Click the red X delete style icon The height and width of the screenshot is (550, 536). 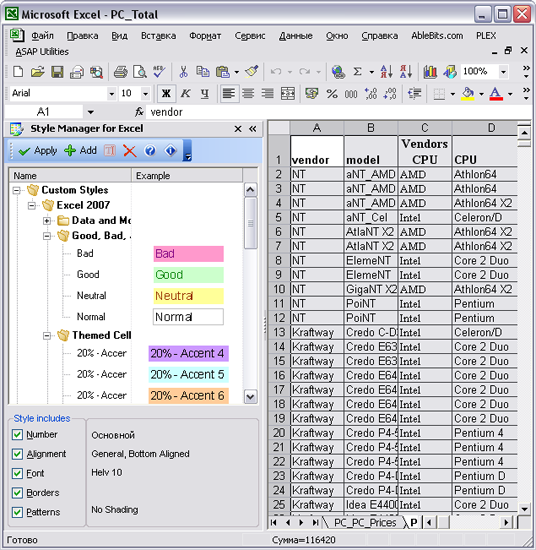(129, 151)
